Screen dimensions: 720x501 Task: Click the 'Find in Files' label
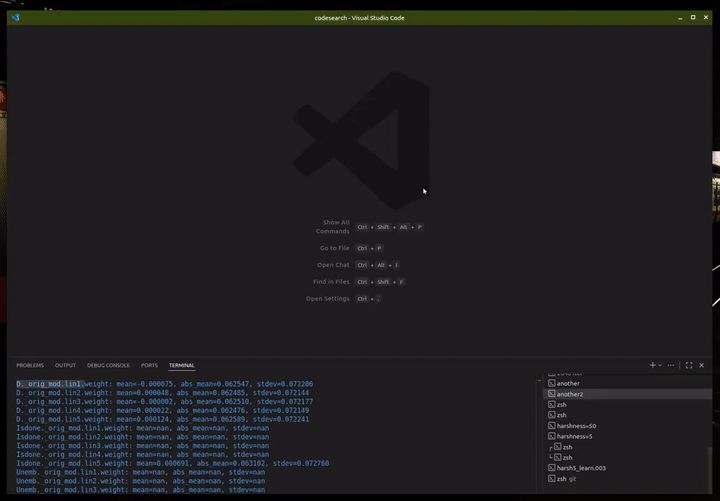331,282
